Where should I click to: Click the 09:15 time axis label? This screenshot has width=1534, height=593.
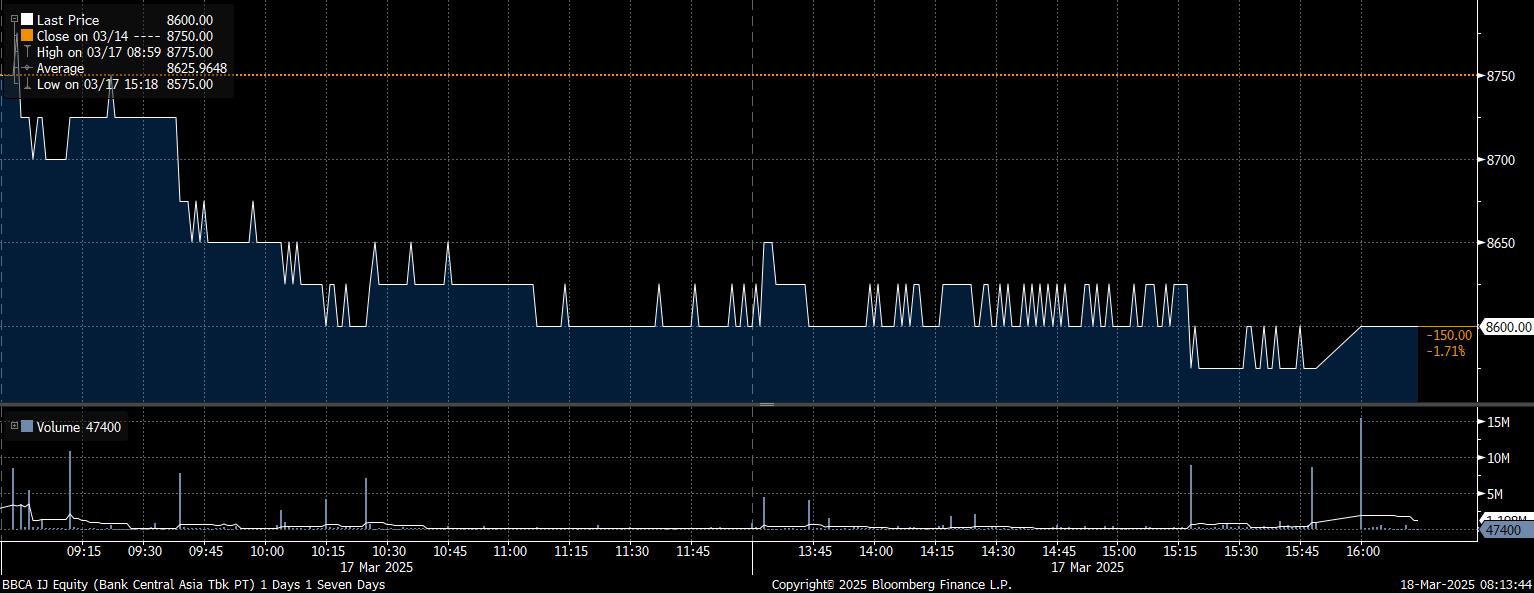83,552
